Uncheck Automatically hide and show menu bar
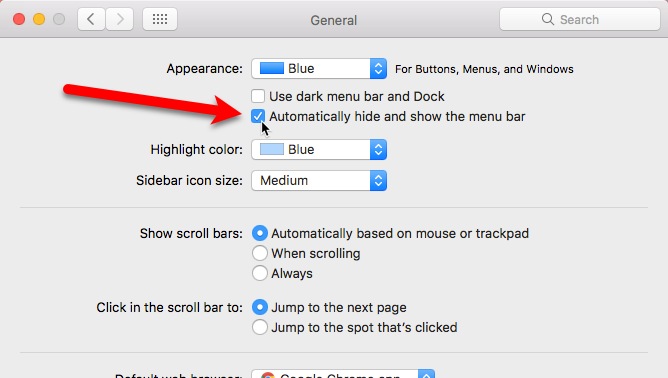The image size is (668, 378). pyautogui.click(x=258, y=116)
